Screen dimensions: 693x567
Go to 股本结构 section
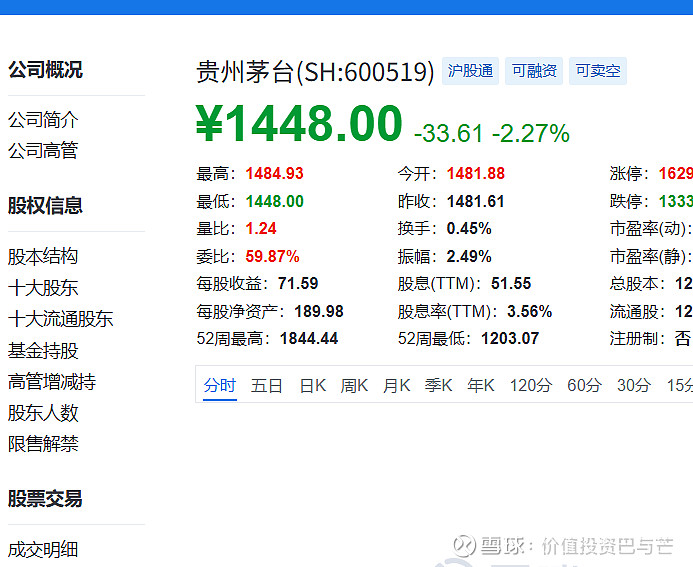click(43, 257)
